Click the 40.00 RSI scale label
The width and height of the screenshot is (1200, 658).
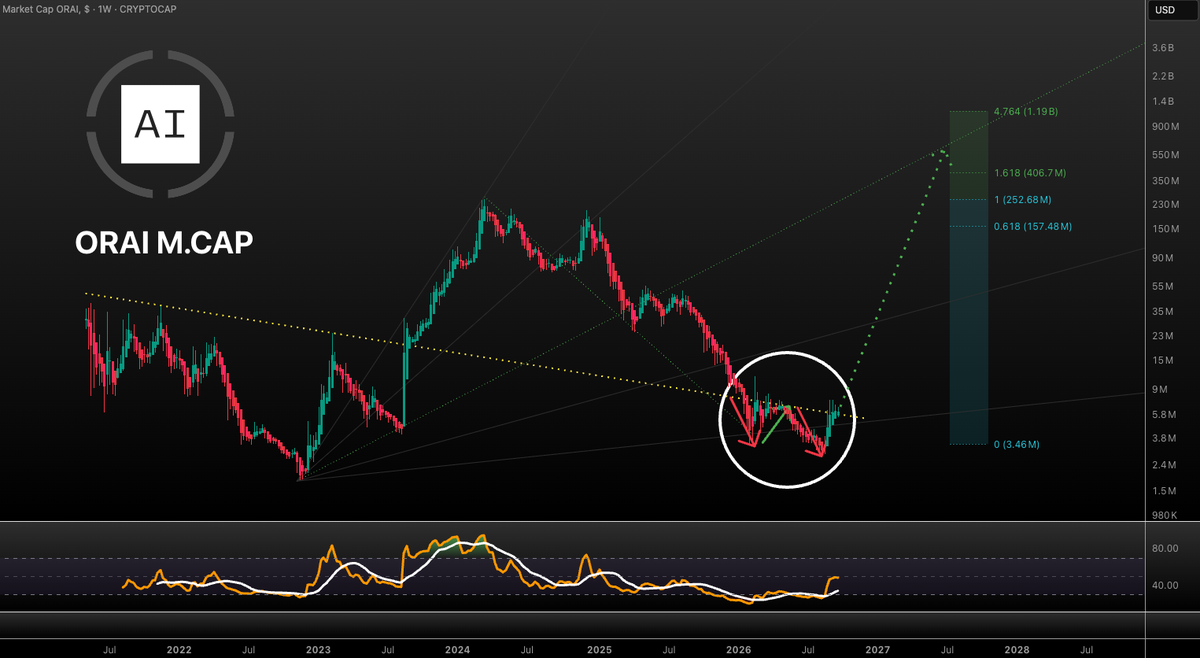pyautogui.click(x=1166, y=585)
